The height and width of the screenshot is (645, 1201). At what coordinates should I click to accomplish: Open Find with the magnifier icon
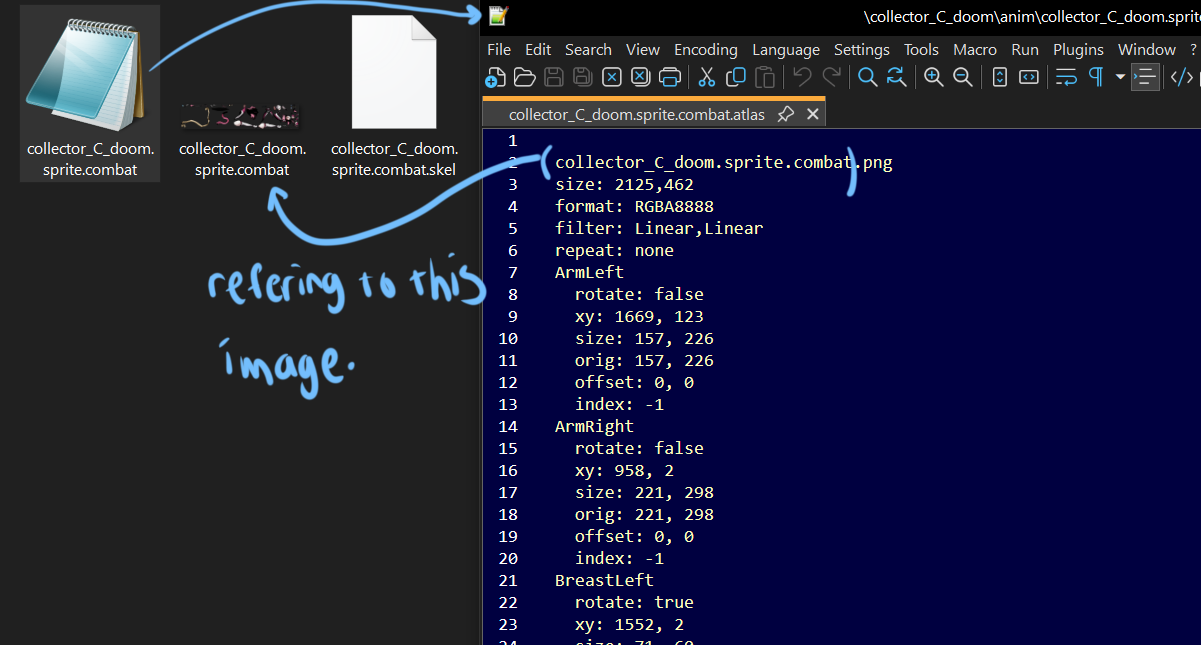point(867,77)
